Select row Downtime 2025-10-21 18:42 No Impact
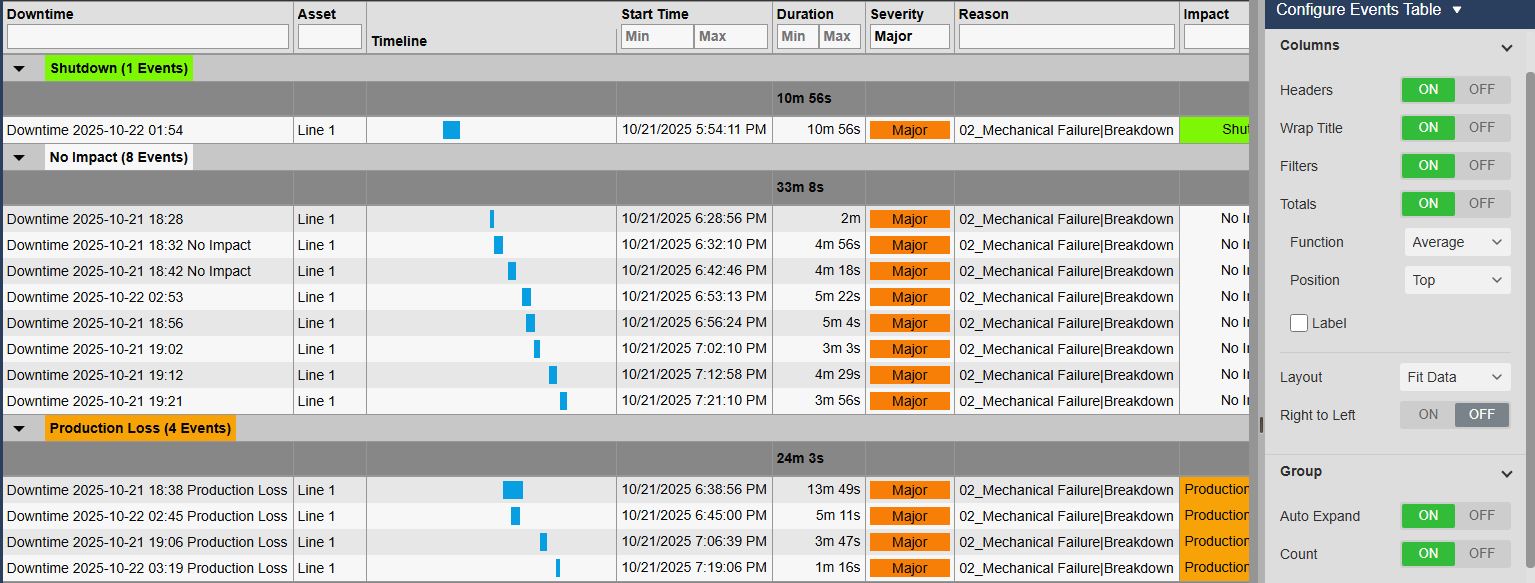1535x583 pixels. (x=626, y=271)
